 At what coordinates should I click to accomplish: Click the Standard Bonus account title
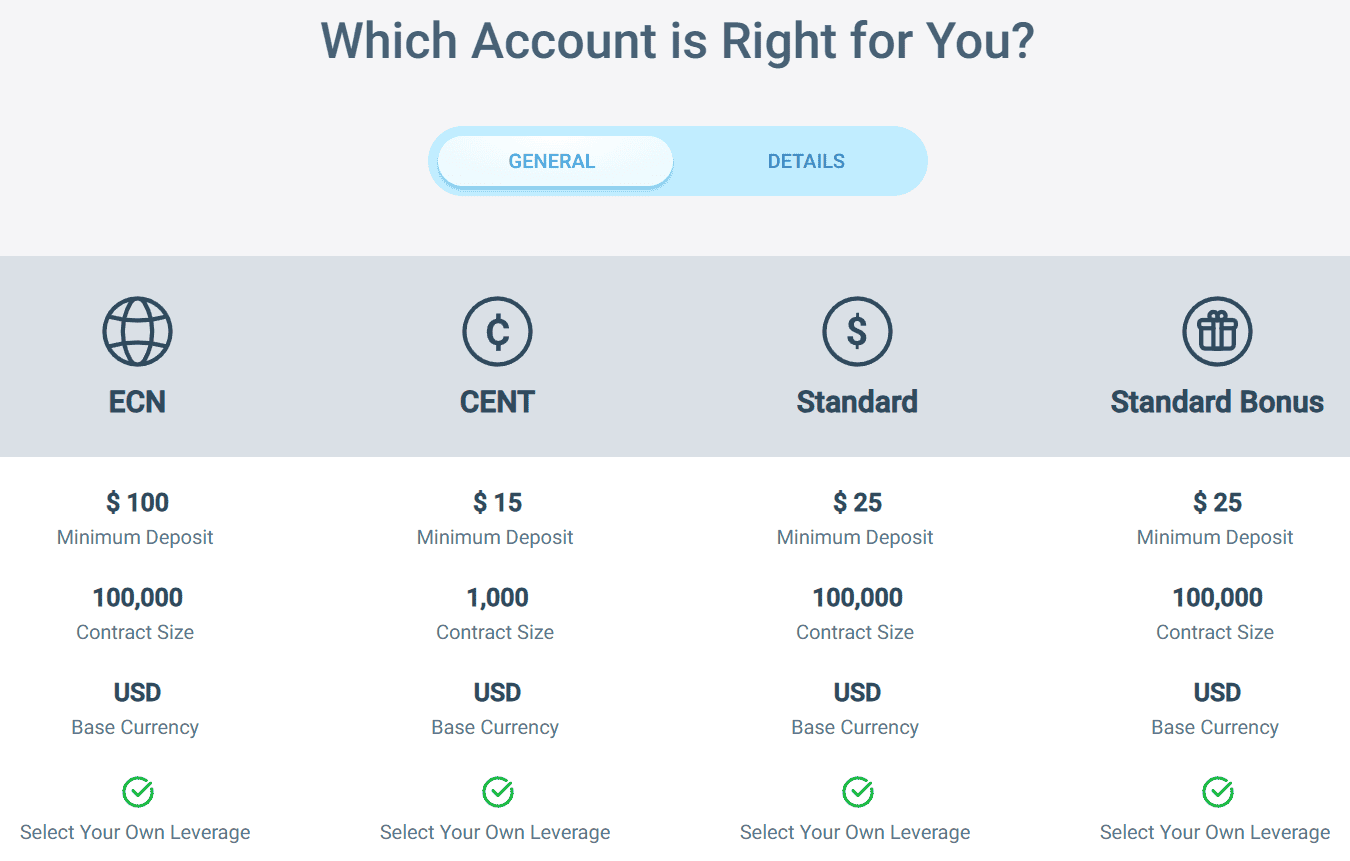(1216, 402)
